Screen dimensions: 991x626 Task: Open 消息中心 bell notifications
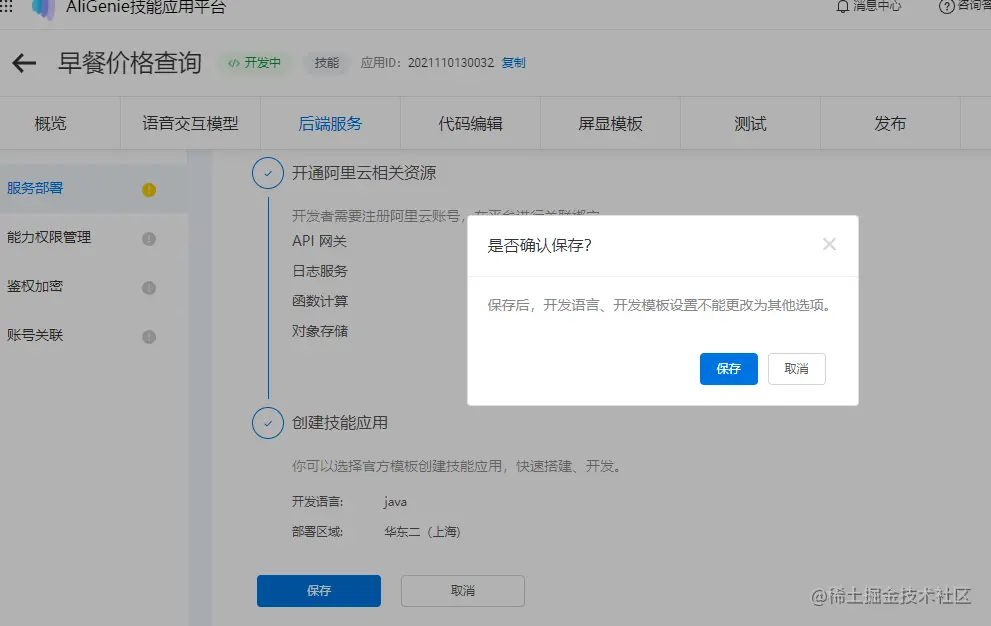tap(869, 6)
